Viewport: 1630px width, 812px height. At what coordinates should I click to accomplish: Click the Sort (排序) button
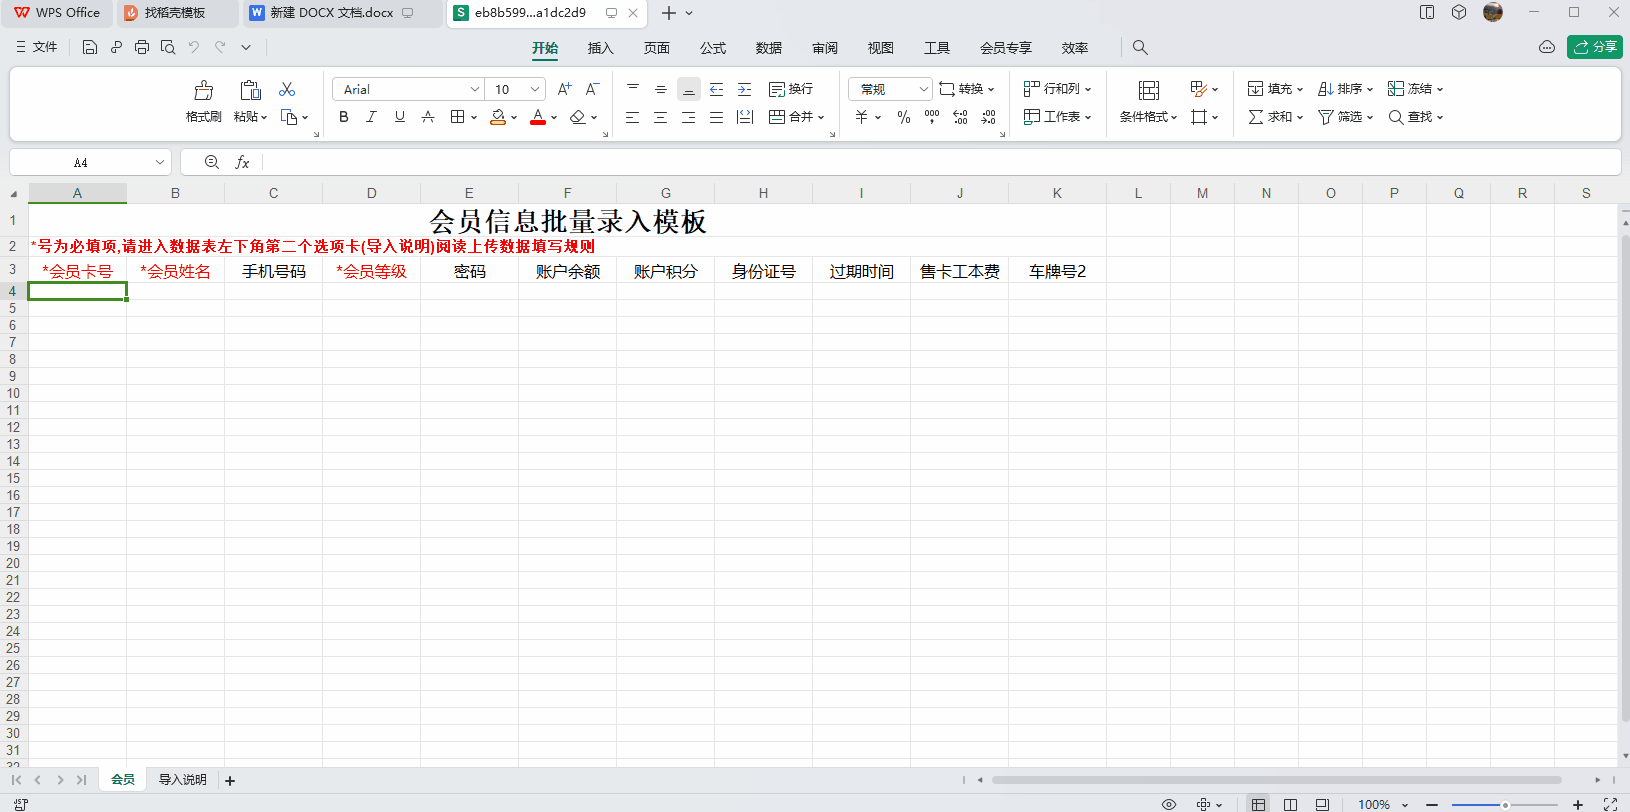pos(1345,89)
